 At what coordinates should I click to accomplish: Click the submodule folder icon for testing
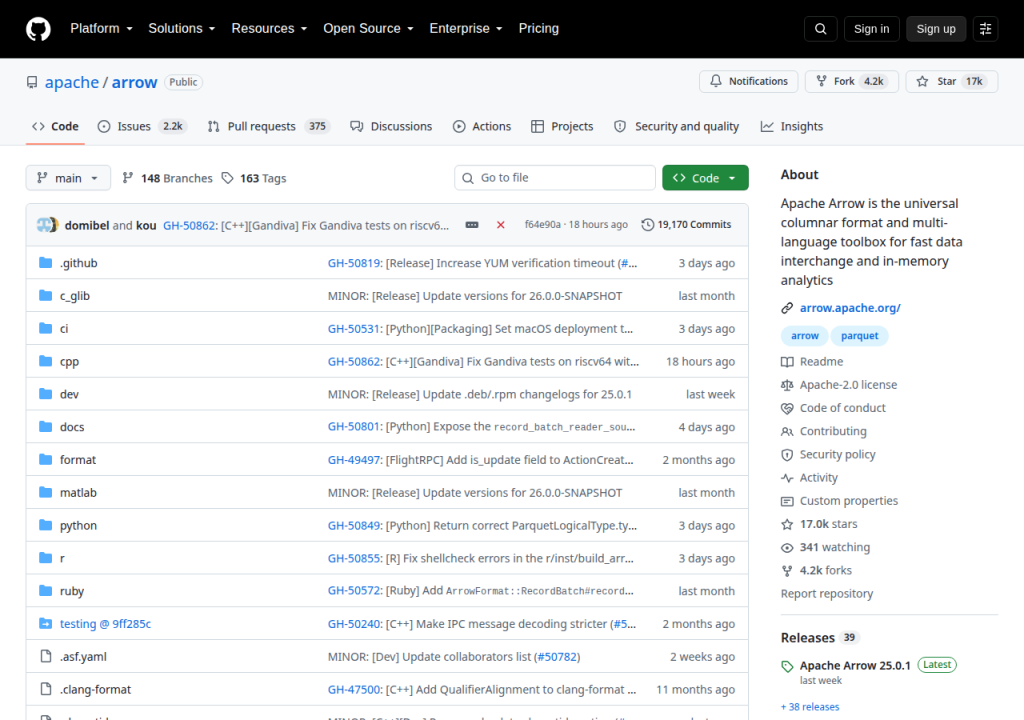click(x=45, y=623)
